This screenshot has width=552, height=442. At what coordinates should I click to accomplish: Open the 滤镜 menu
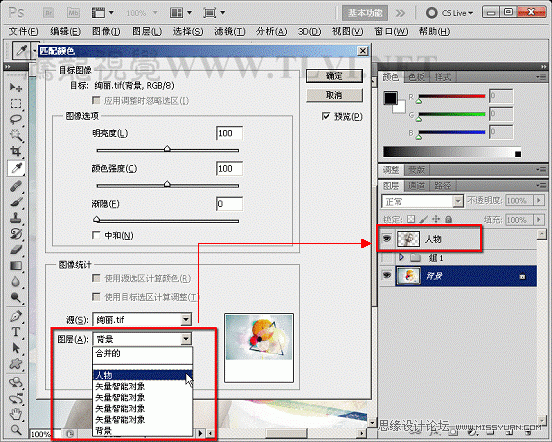pyautogui.click(x=230, y=32)
